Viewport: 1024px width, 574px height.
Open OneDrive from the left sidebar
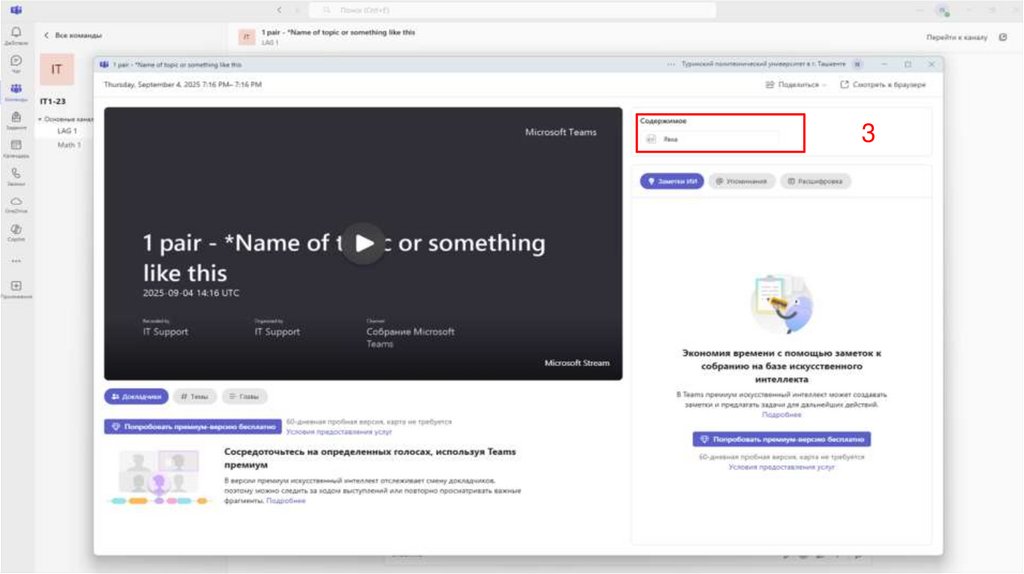pyautogui.click(x=16, y=201)
